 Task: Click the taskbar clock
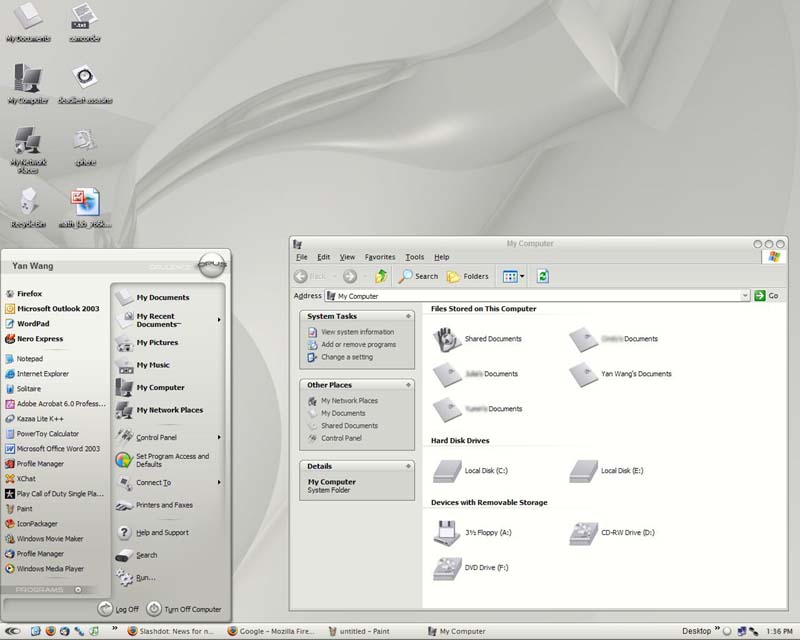coord(779,631)
